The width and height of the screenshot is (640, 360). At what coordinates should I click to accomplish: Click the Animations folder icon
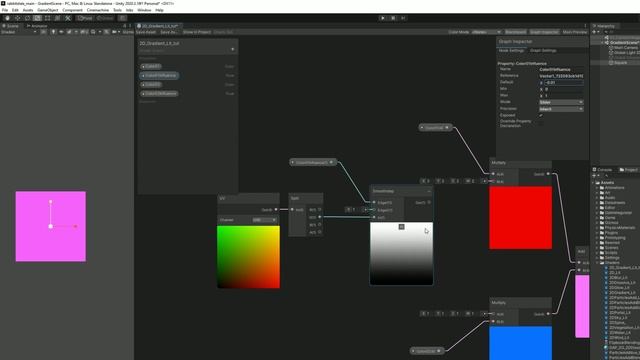coord(602,188)
